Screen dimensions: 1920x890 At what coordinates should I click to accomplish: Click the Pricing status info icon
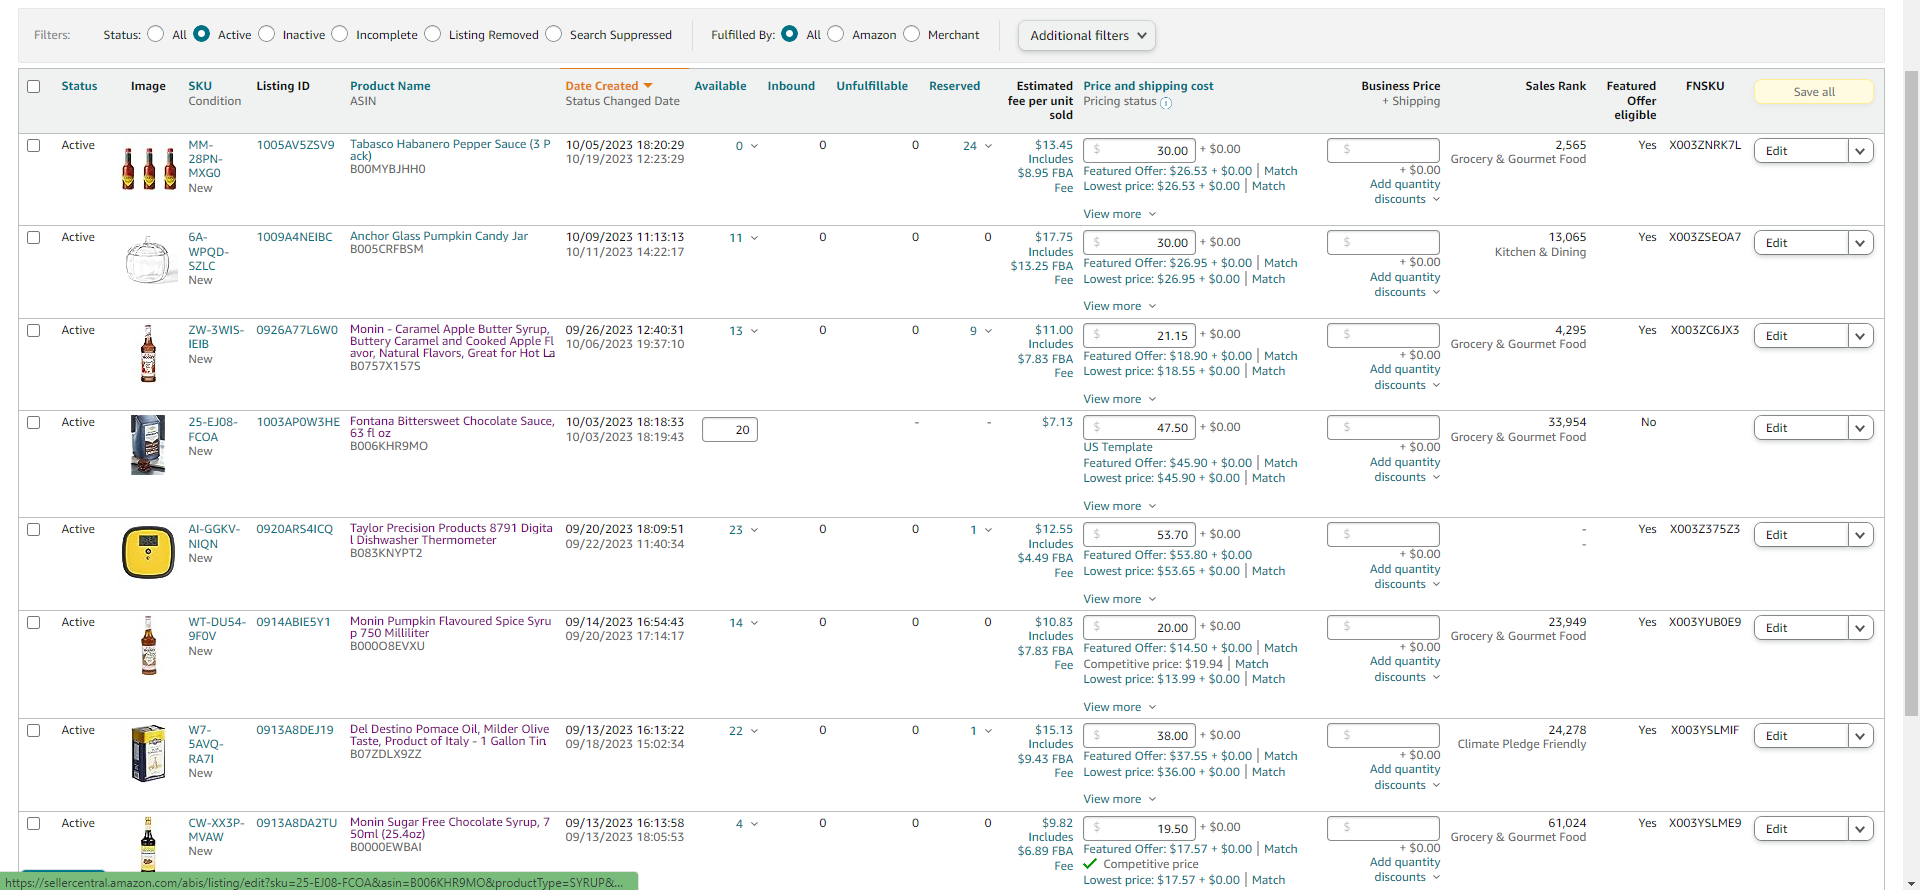pyautogui.click(x=1166, y=102)
